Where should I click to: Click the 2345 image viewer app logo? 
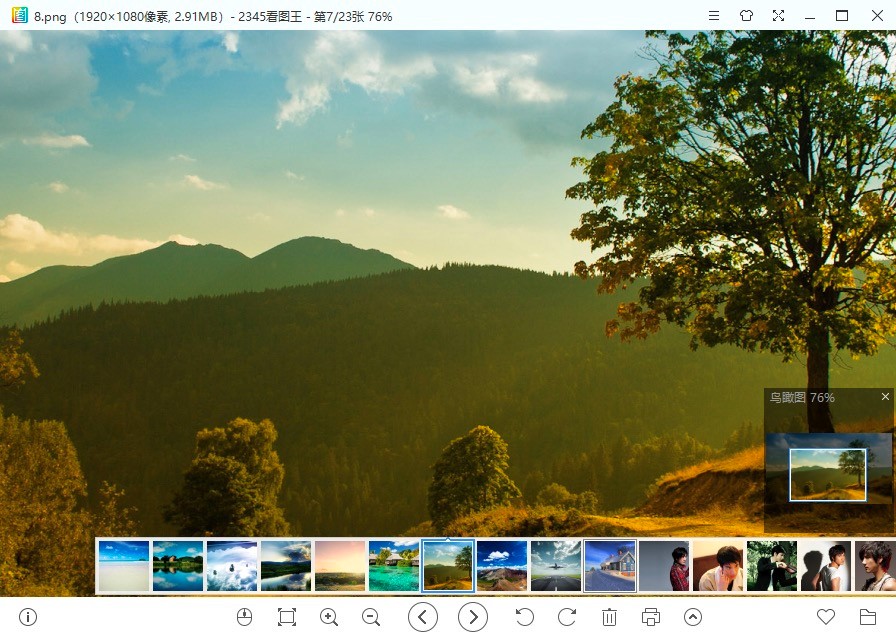tap(19, 15)
